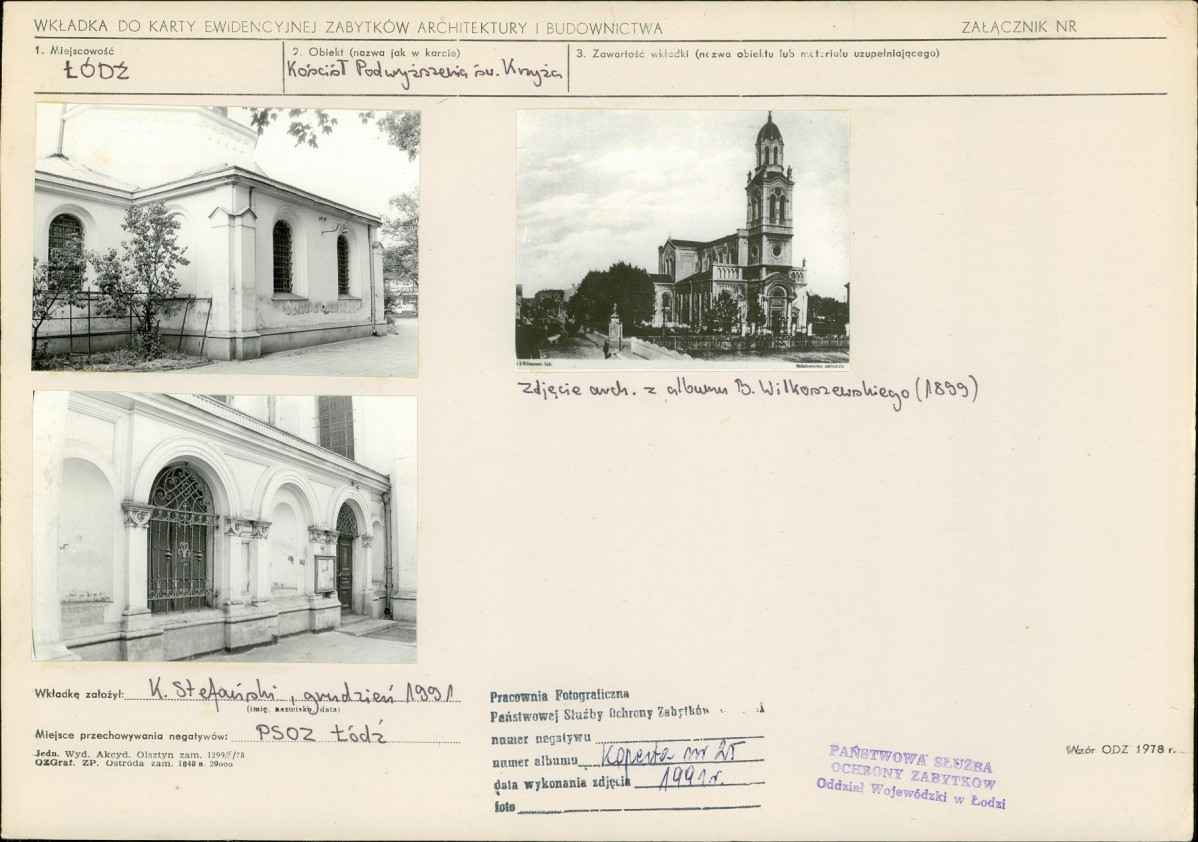Click the bottom-left arched entrance photo
This screenshot has height=842, width=1198.
225,526
